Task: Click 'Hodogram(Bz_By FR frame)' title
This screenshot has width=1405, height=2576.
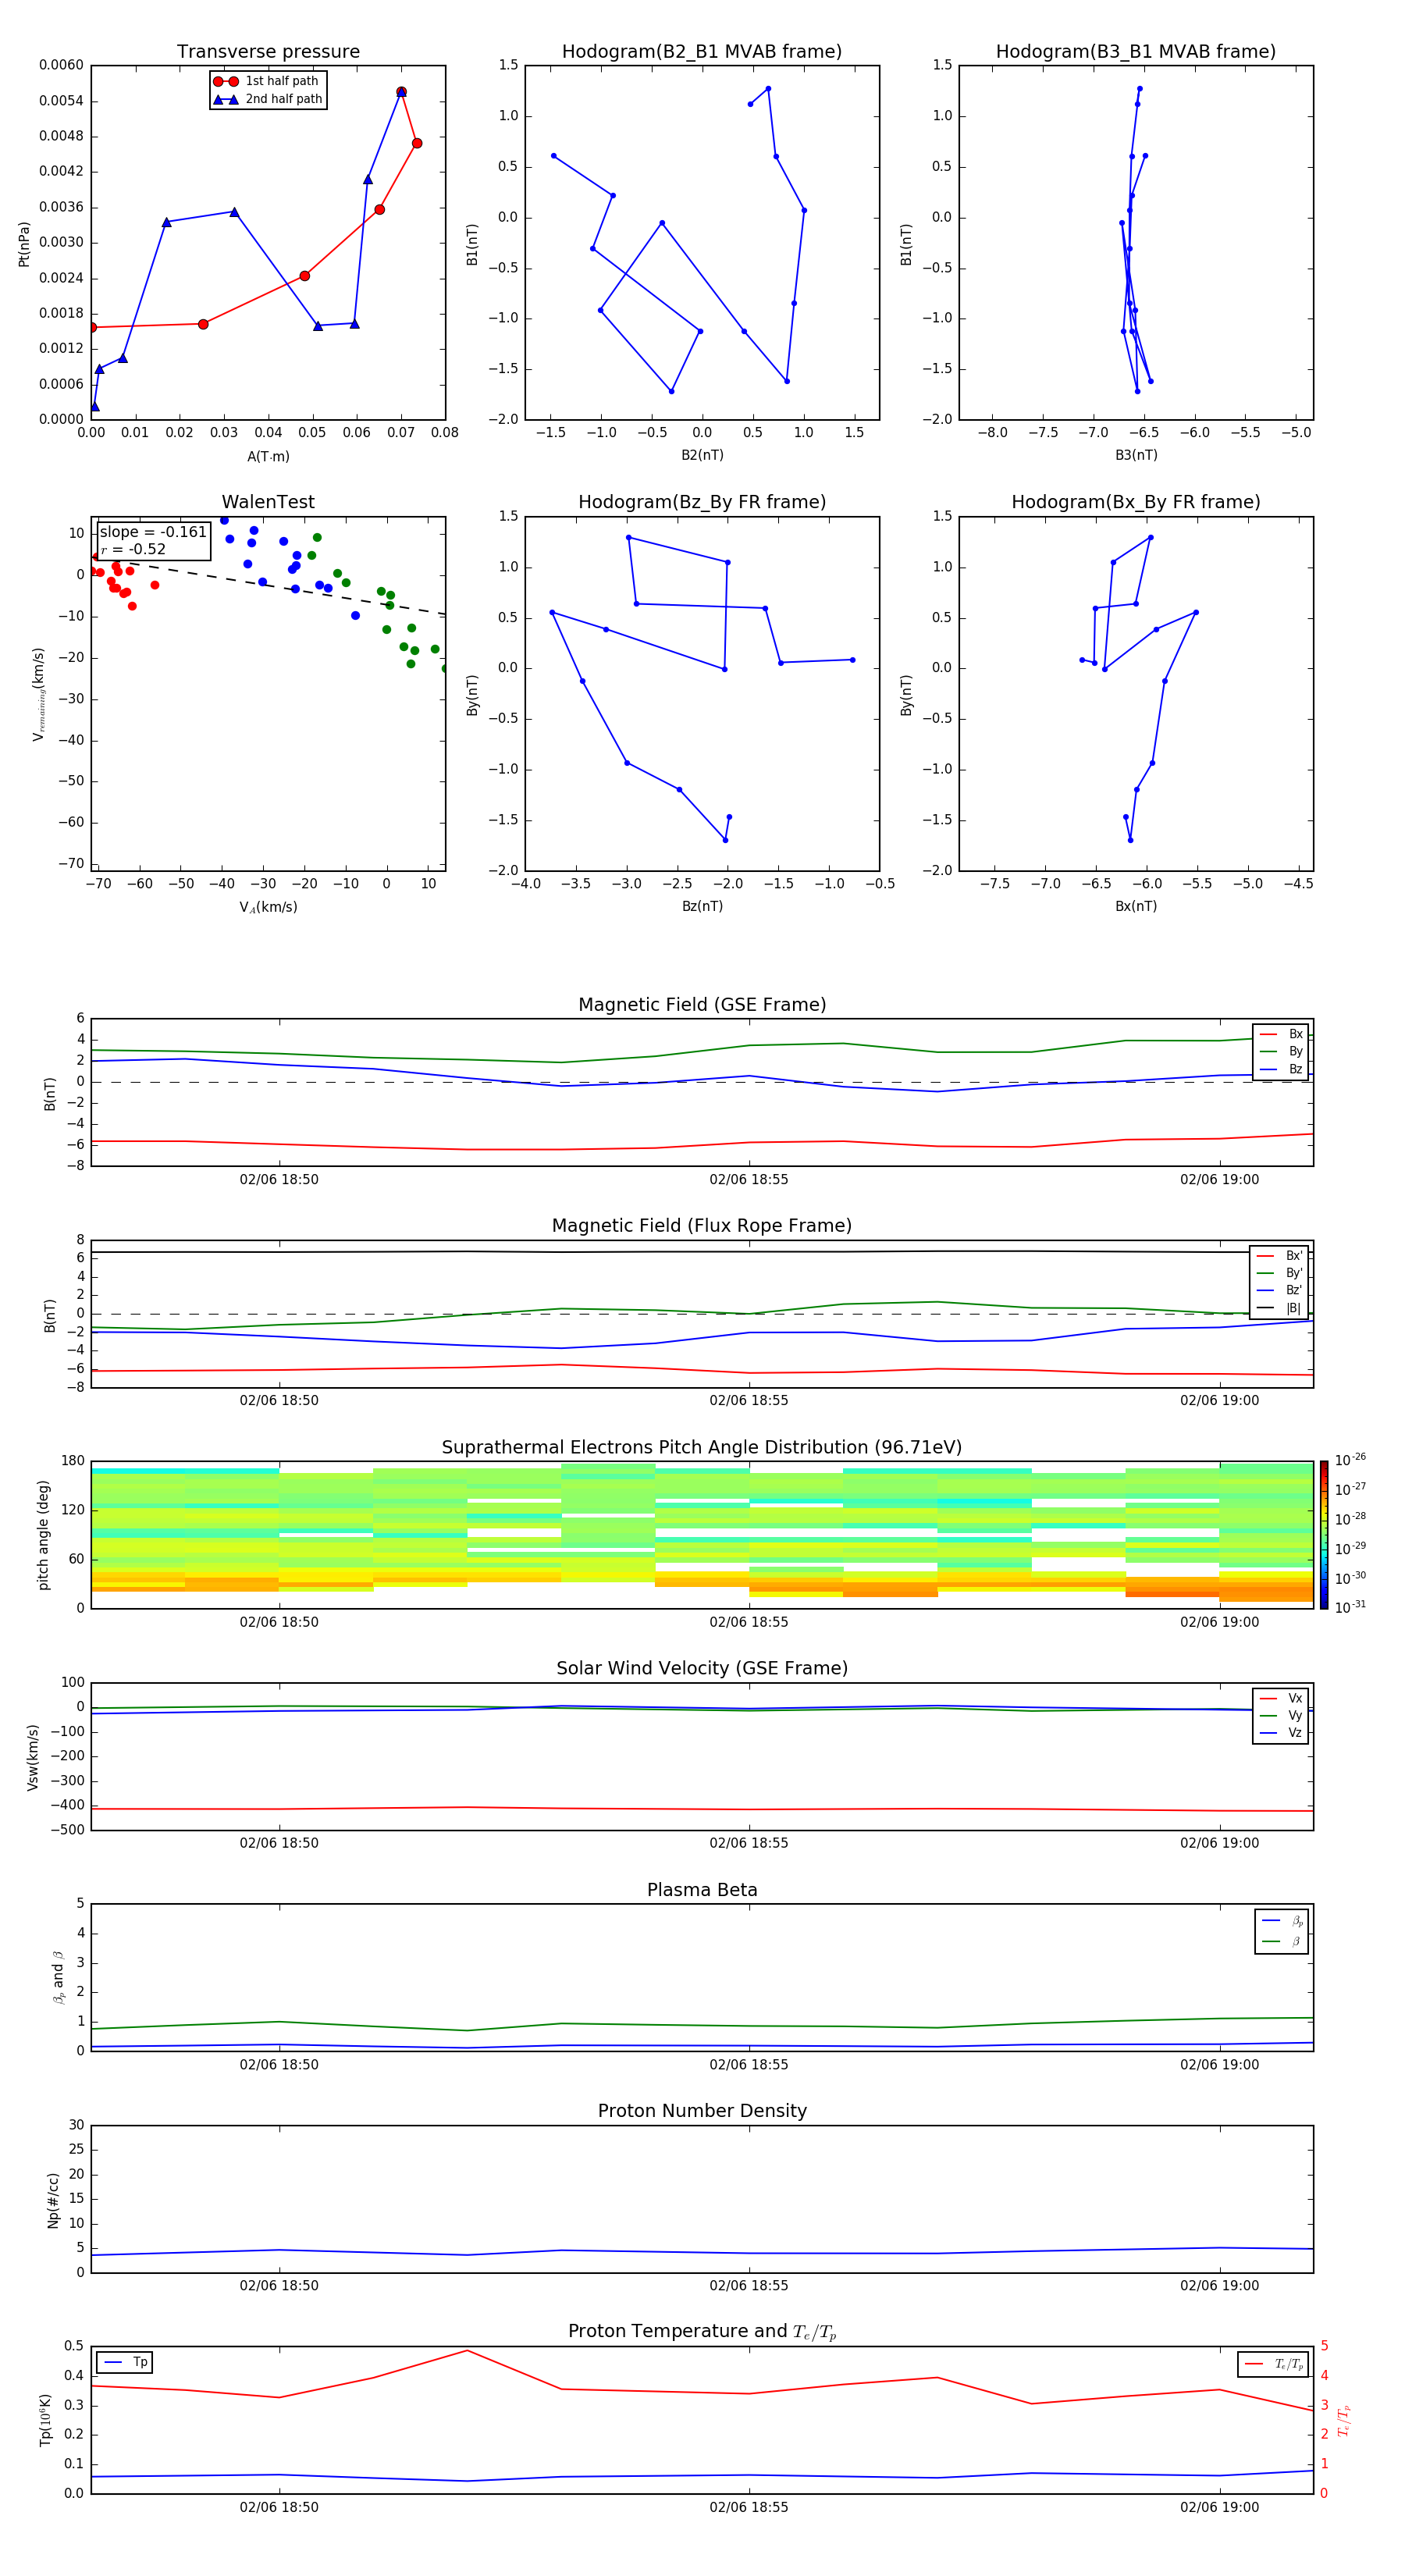Action: point(702,502)
